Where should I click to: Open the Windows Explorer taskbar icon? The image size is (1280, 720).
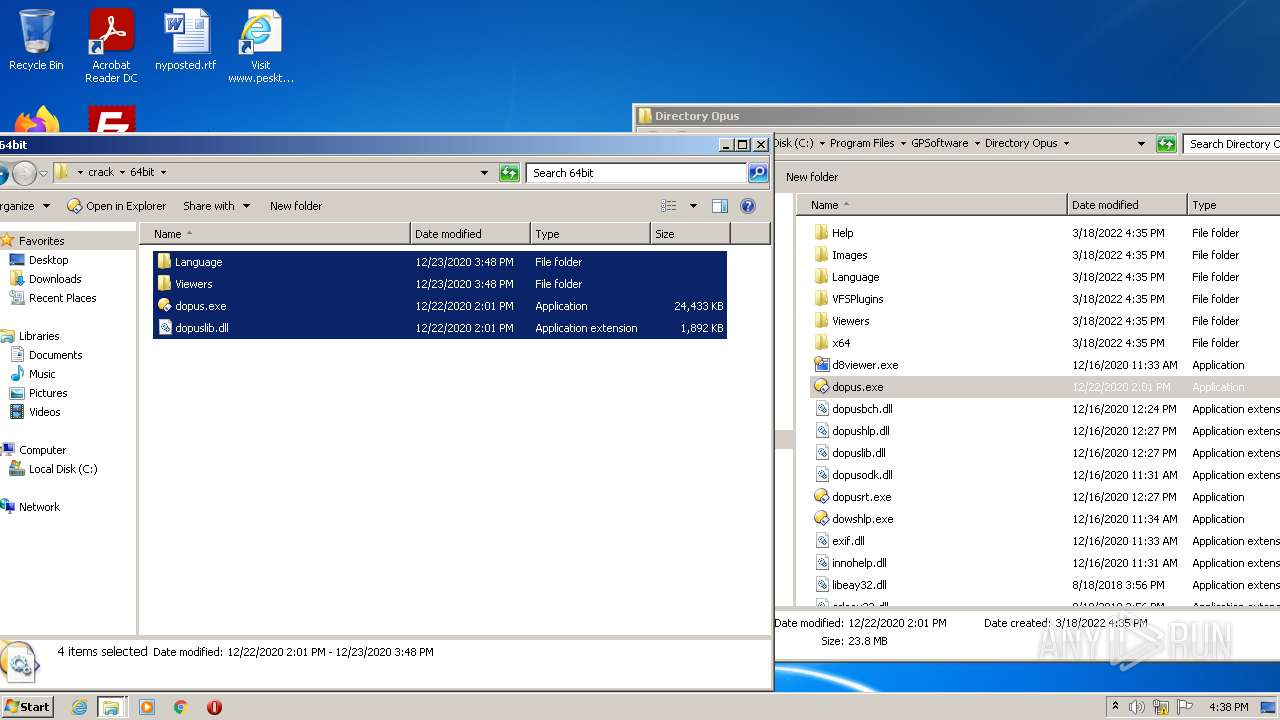point(110,707)
